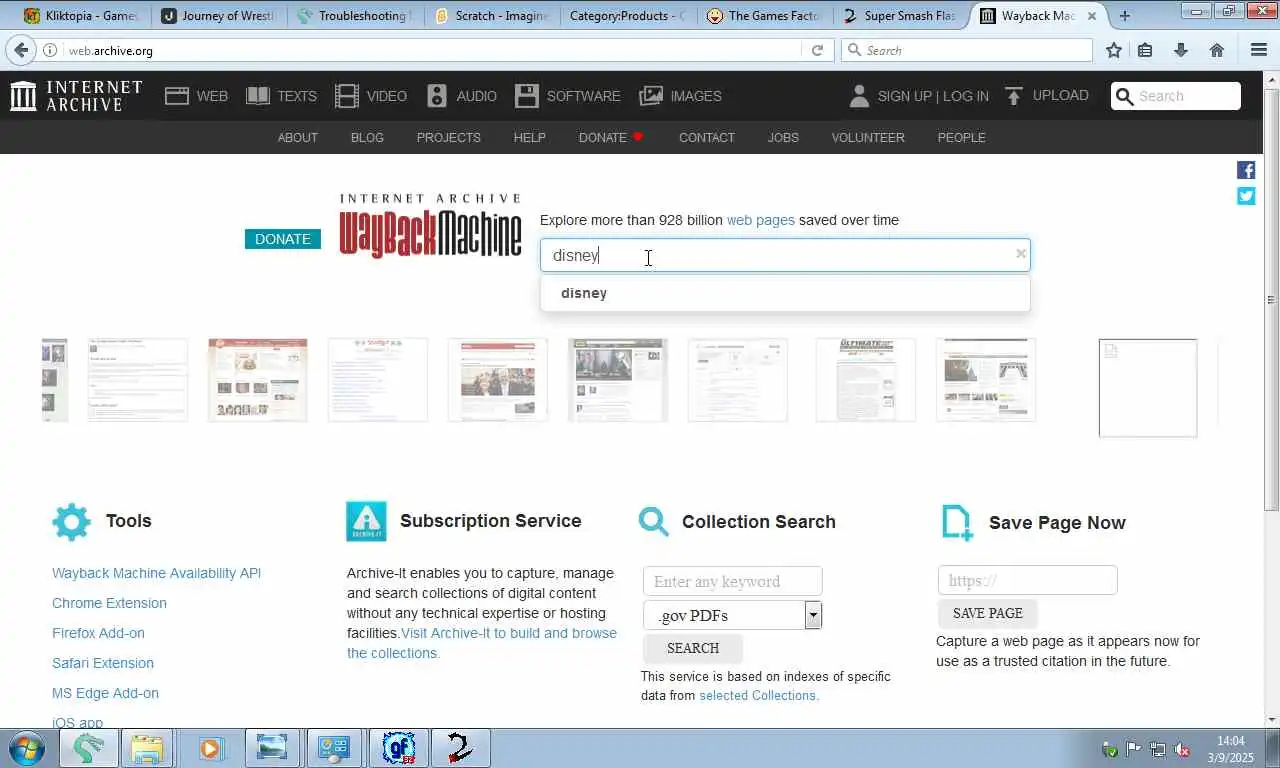Viewport: 1280px width, 768px height.
Task: Switch to Journey of Wrestling tab
Action: pyautogui.click(x=220, y=16)
